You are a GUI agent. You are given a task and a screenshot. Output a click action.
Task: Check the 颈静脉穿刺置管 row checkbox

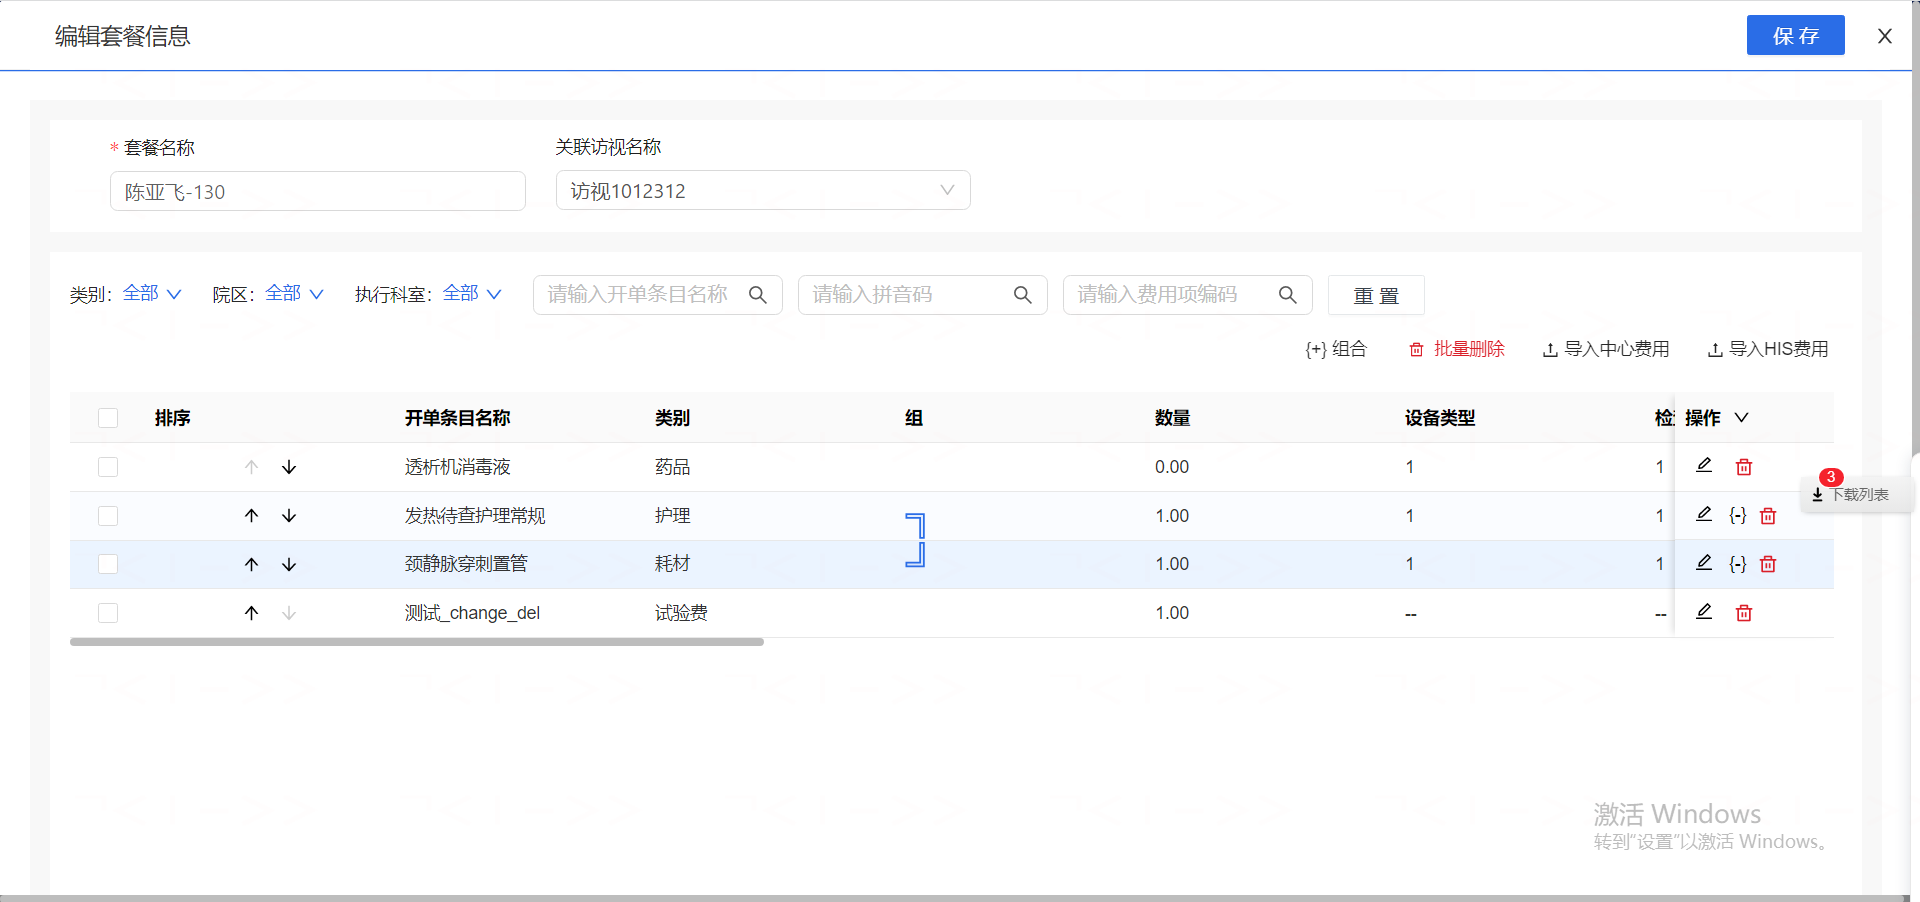(108, 564)
